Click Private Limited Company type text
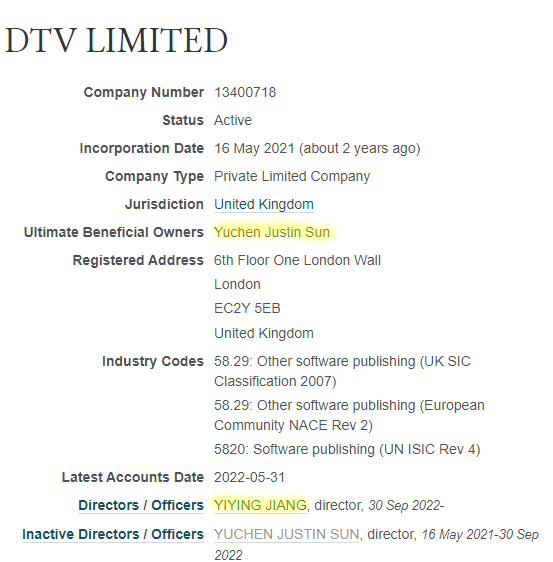This screenshot has height=562, width=553. pos(292,176)
